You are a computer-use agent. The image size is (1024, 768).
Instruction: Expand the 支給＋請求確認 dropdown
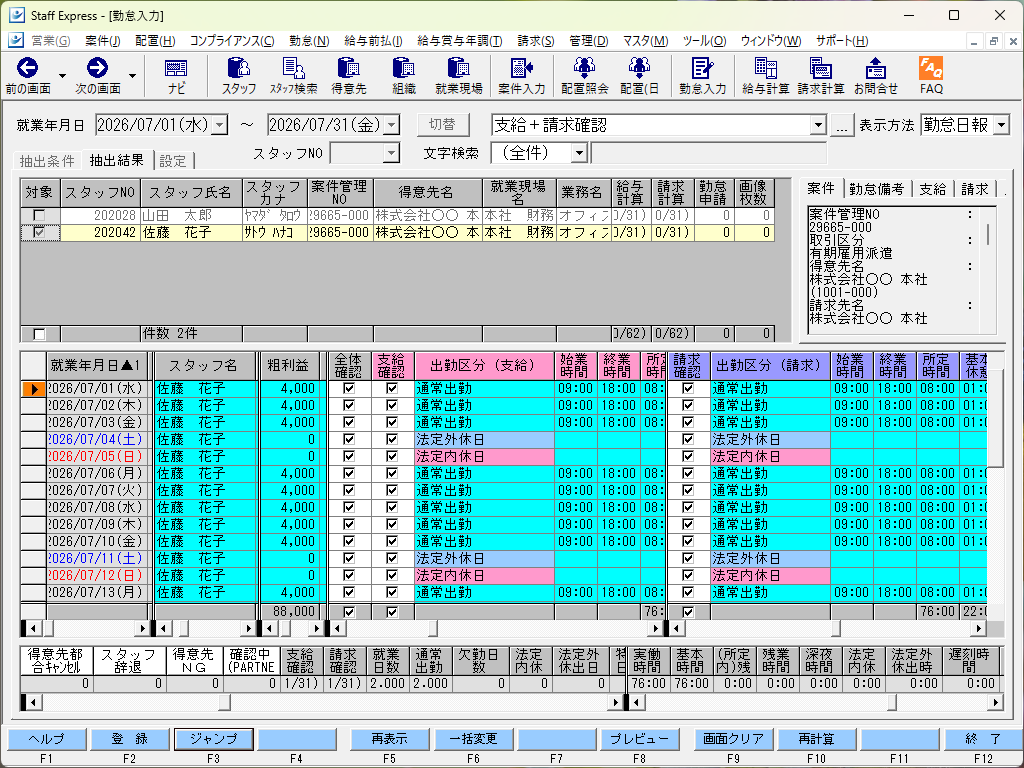pyautogui.click(x=818, y=125)
